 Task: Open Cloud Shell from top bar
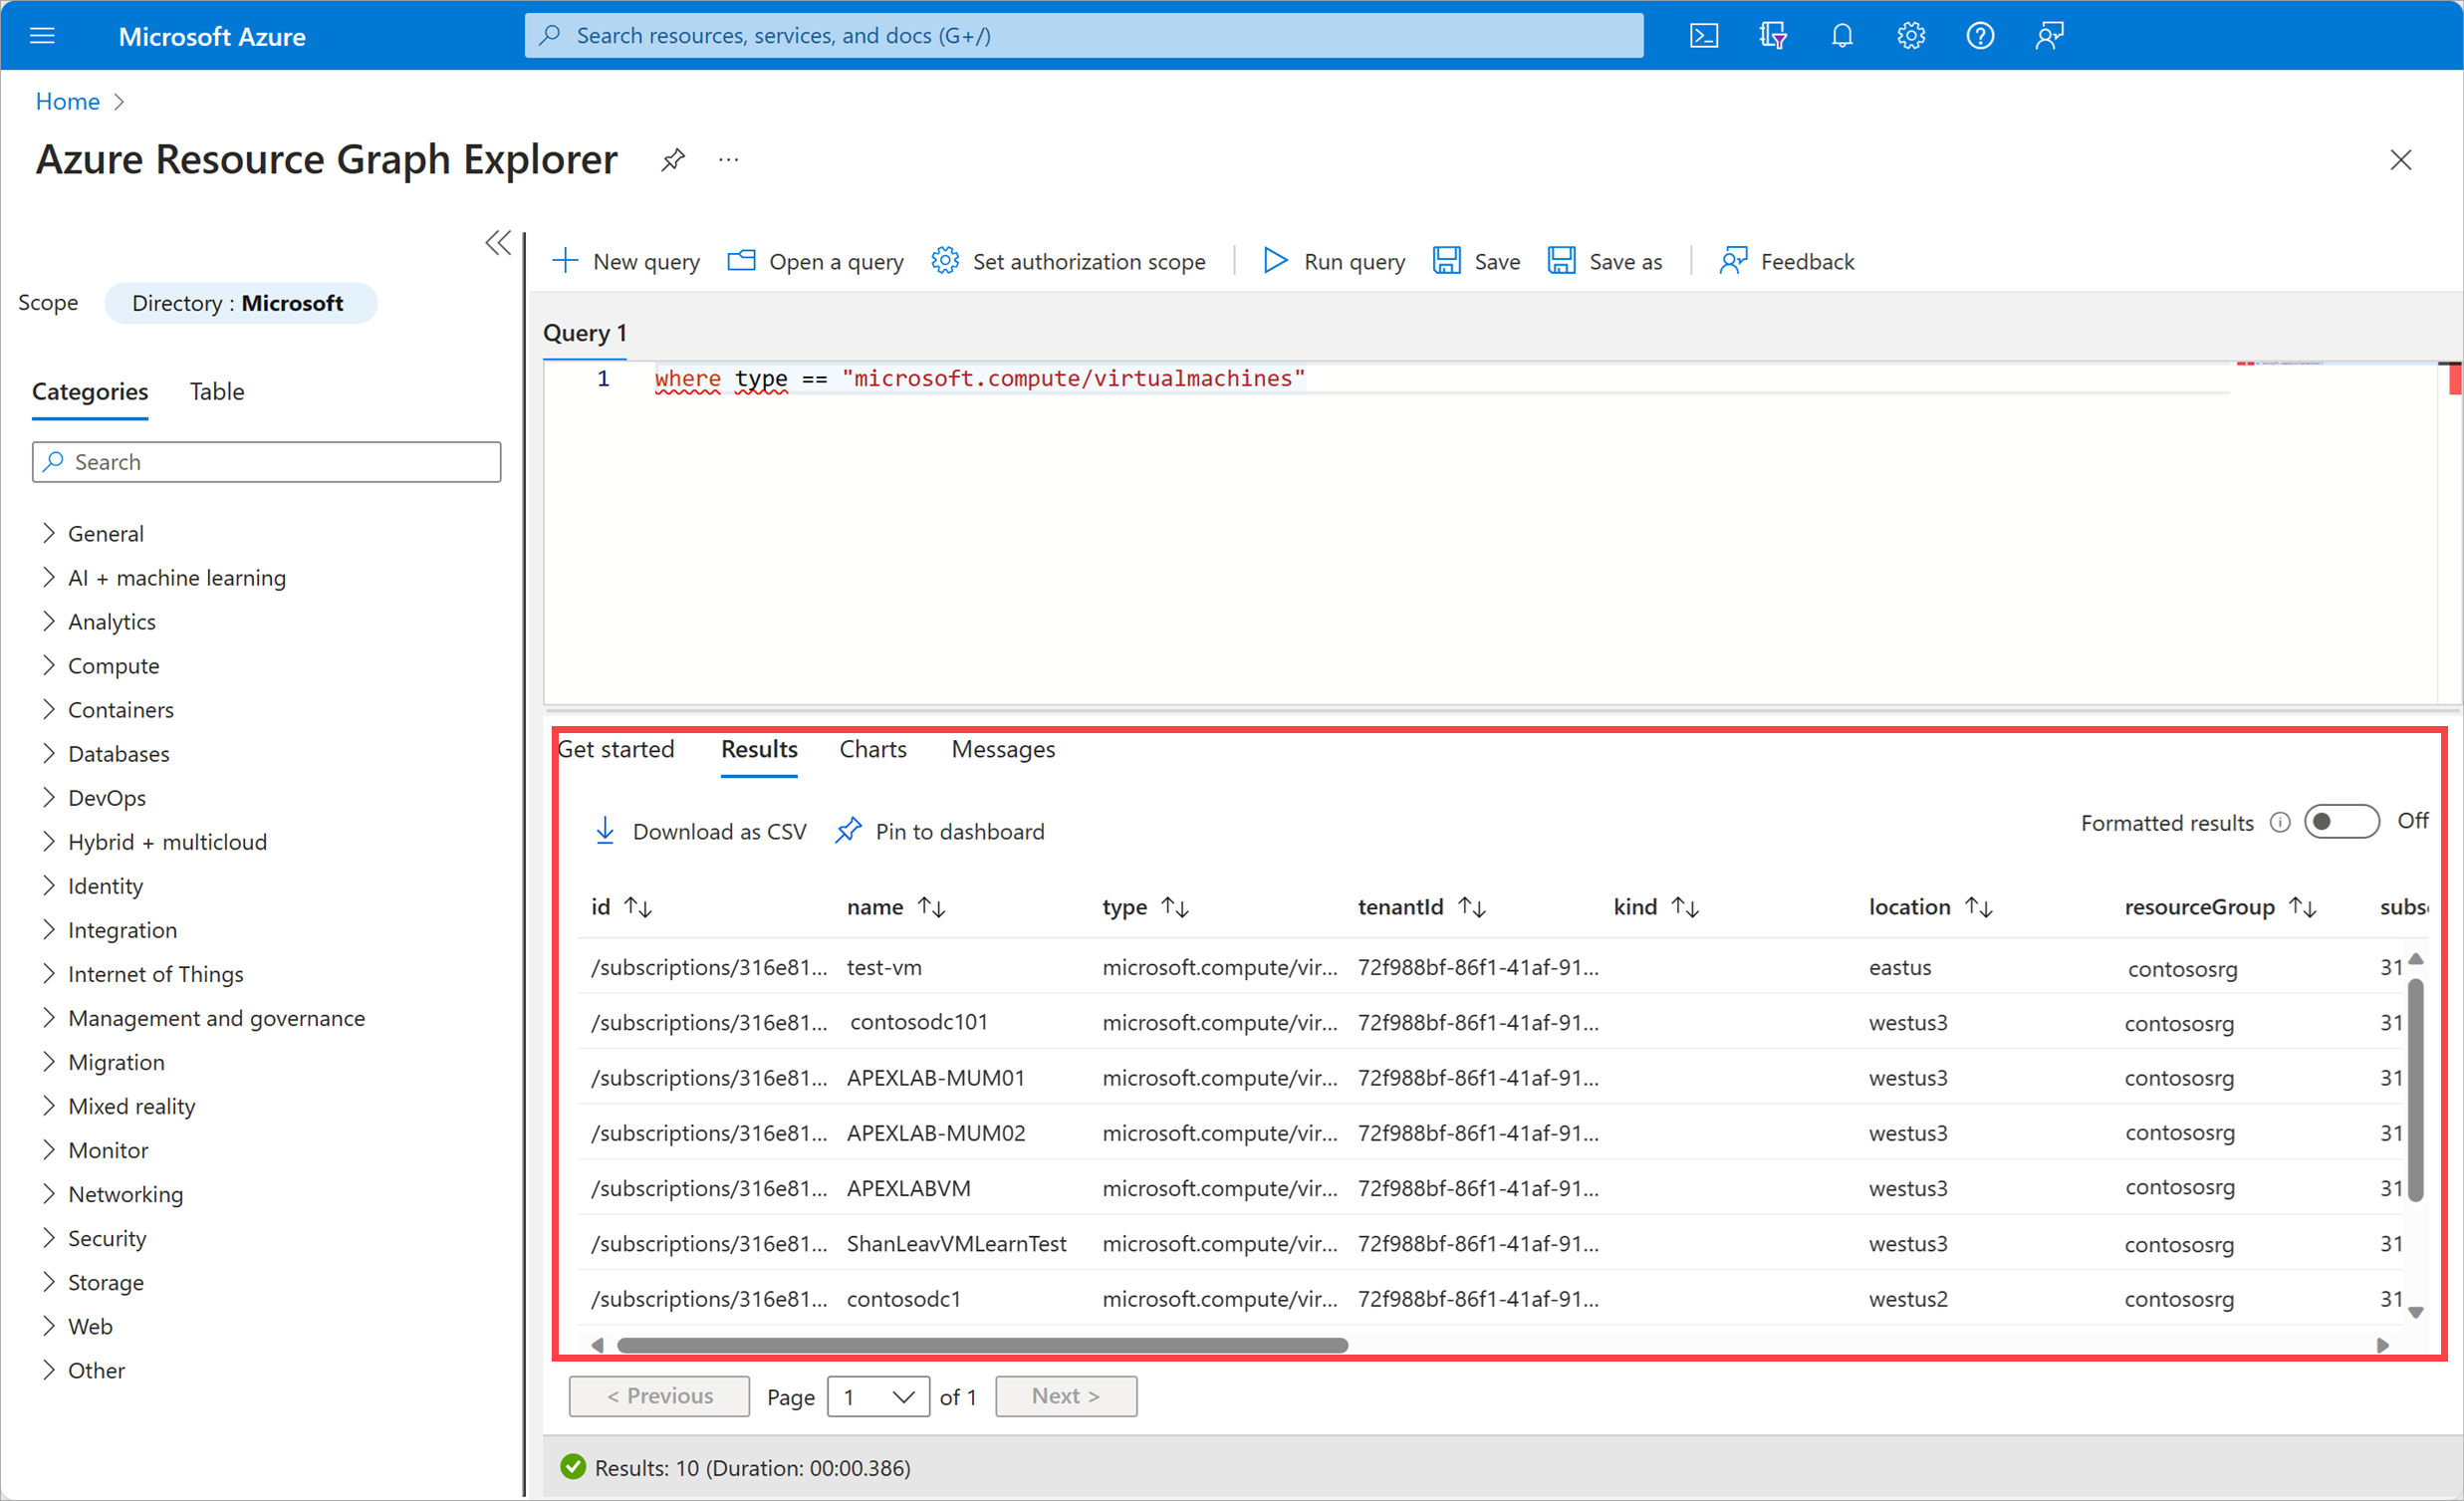(1703, 36)
